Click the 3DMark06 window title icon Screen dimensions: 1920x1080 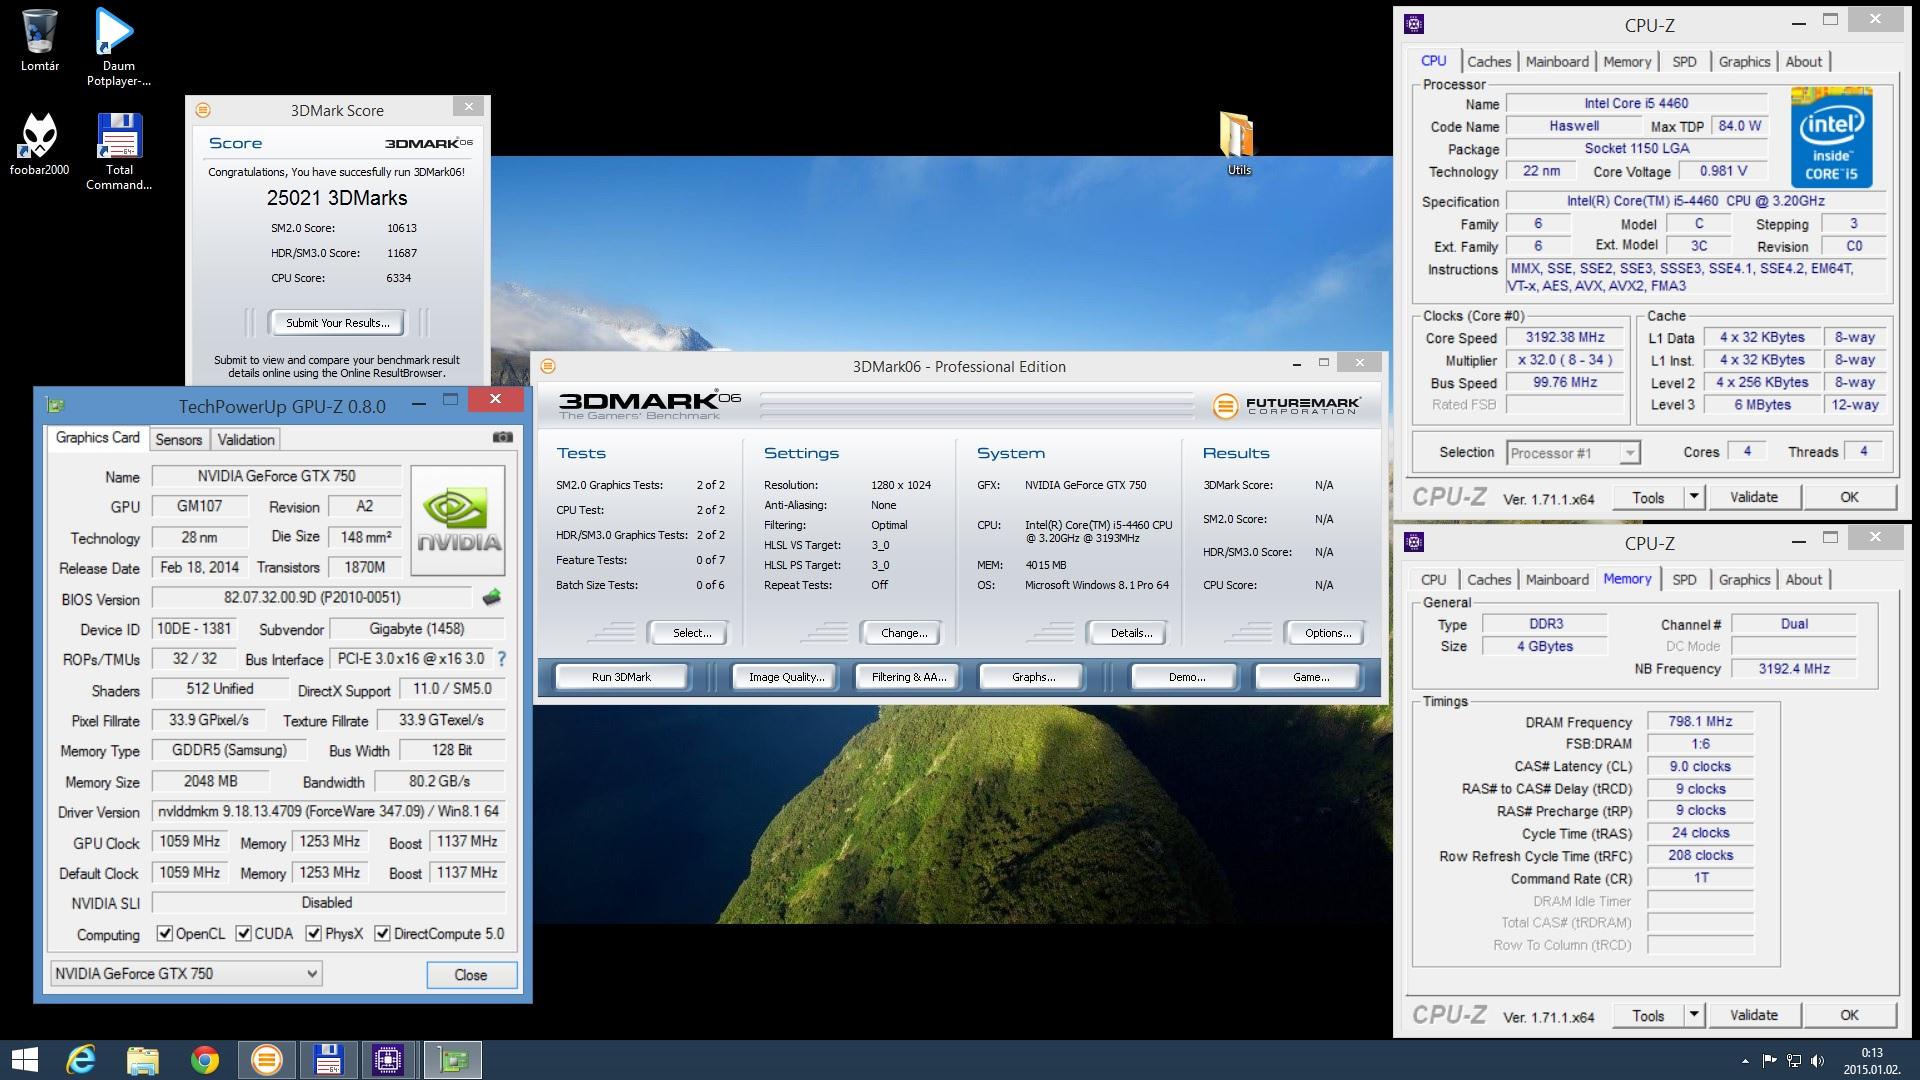click(x=547, y=366)
